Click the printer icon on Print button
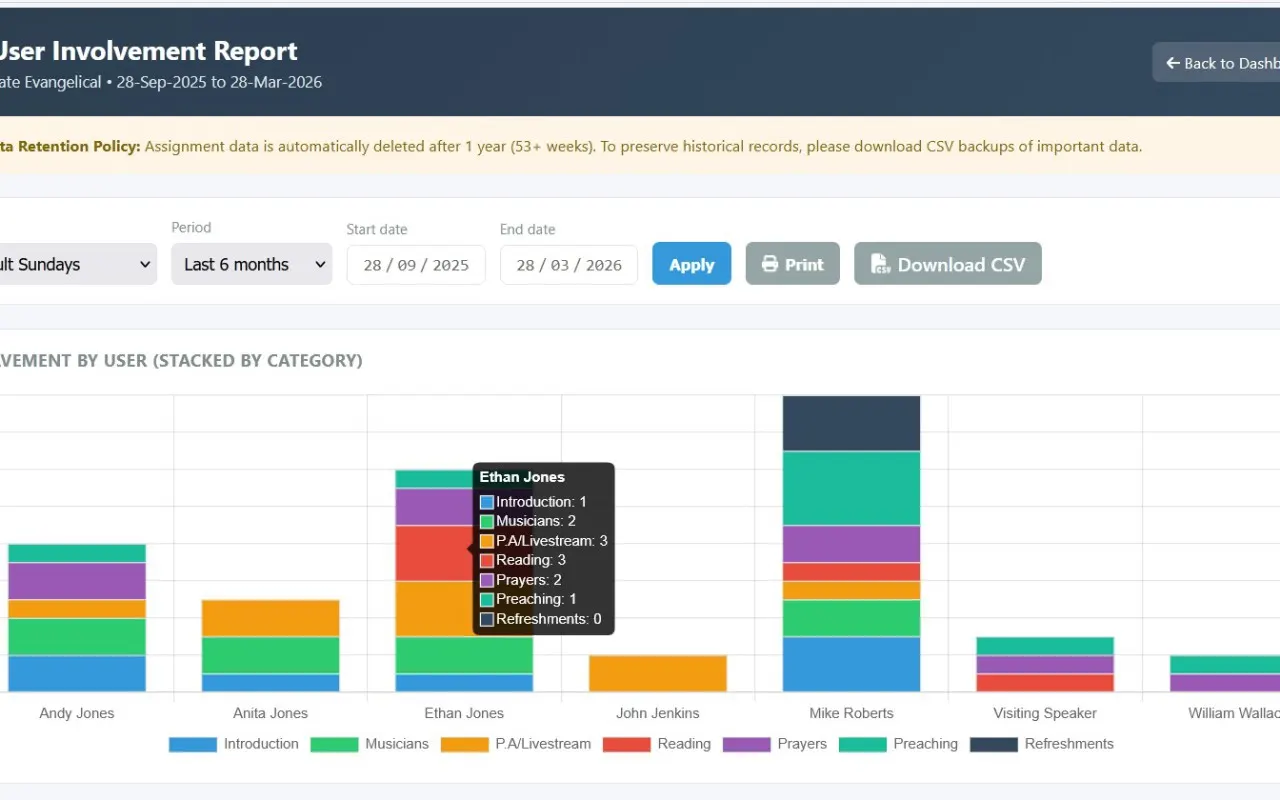 point(770,264)
